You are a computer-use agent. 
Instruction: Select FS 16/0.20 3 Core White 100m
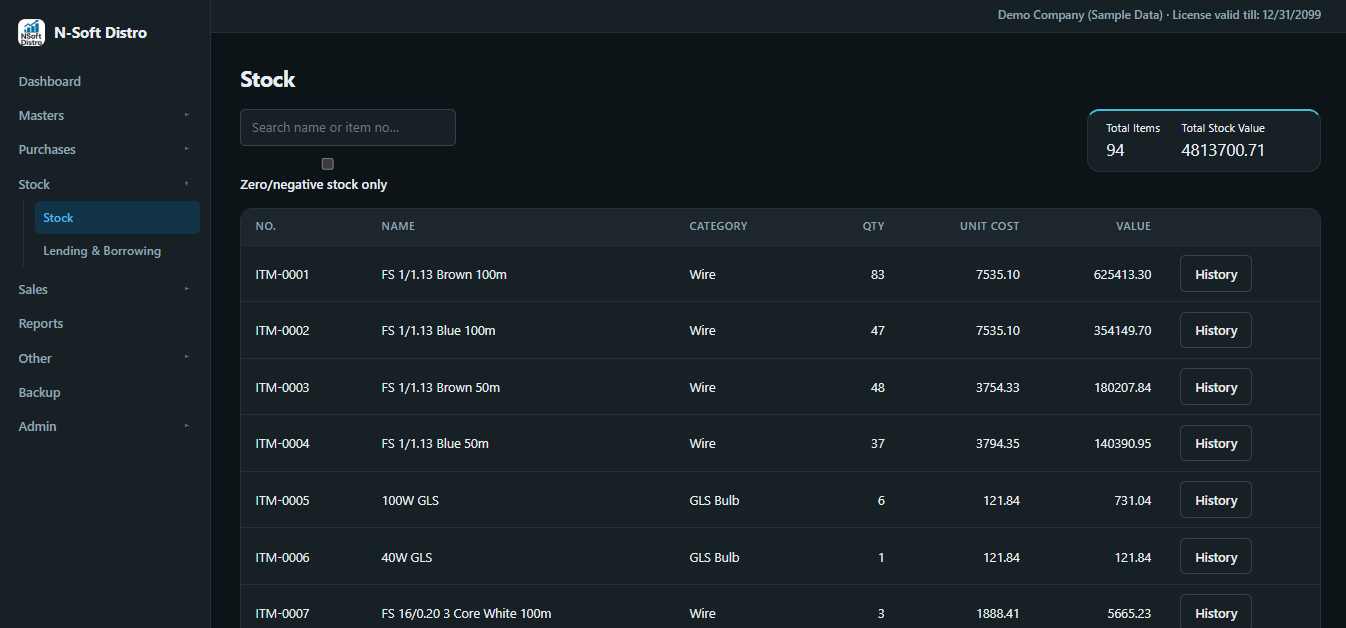point(466,613)
